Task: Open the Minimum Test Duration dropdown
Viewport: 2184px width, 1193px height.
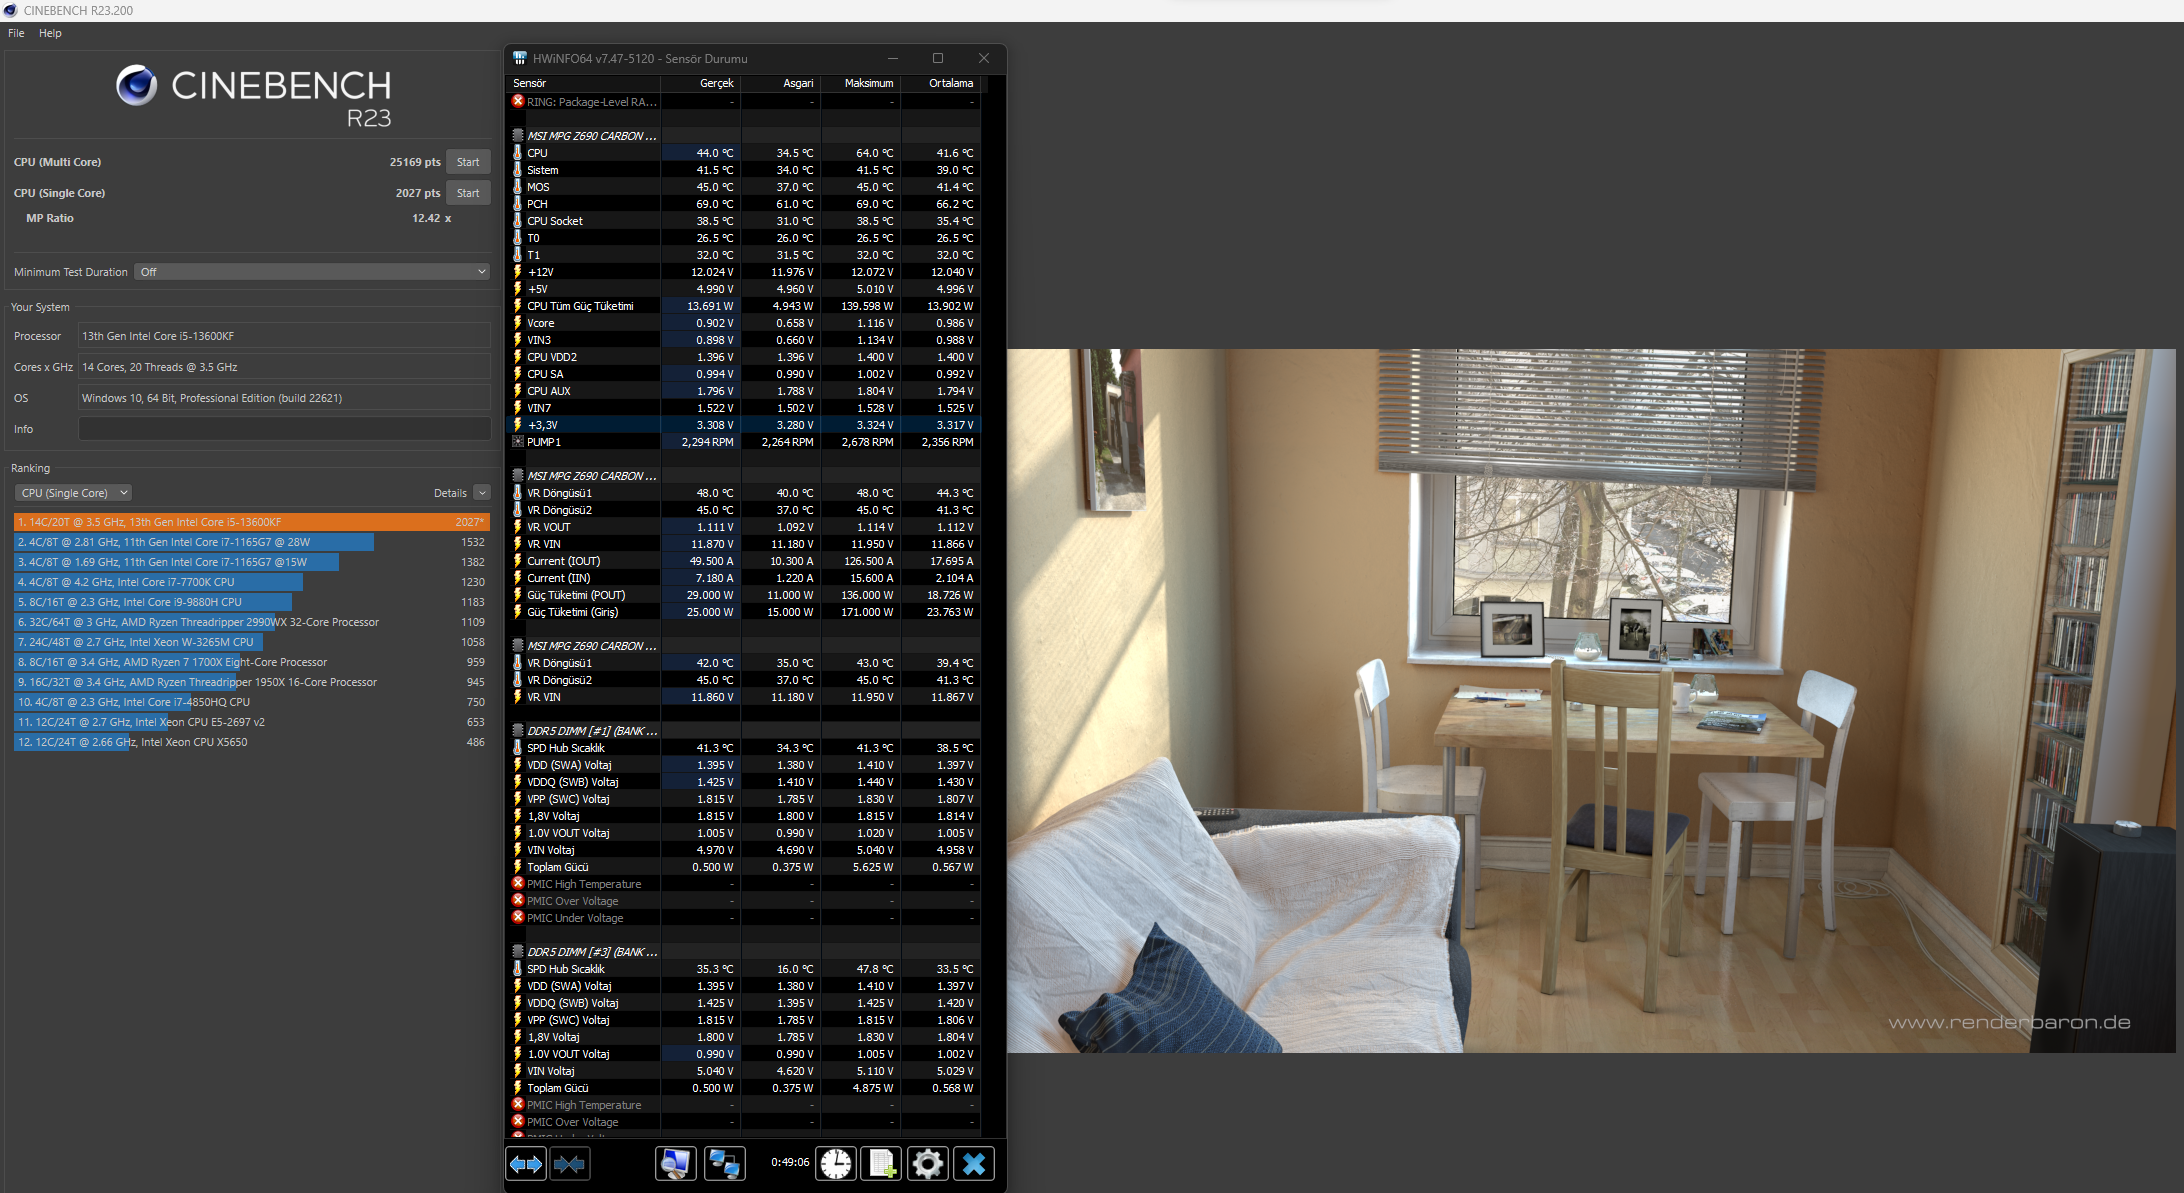Action: (x=312, y=272)
